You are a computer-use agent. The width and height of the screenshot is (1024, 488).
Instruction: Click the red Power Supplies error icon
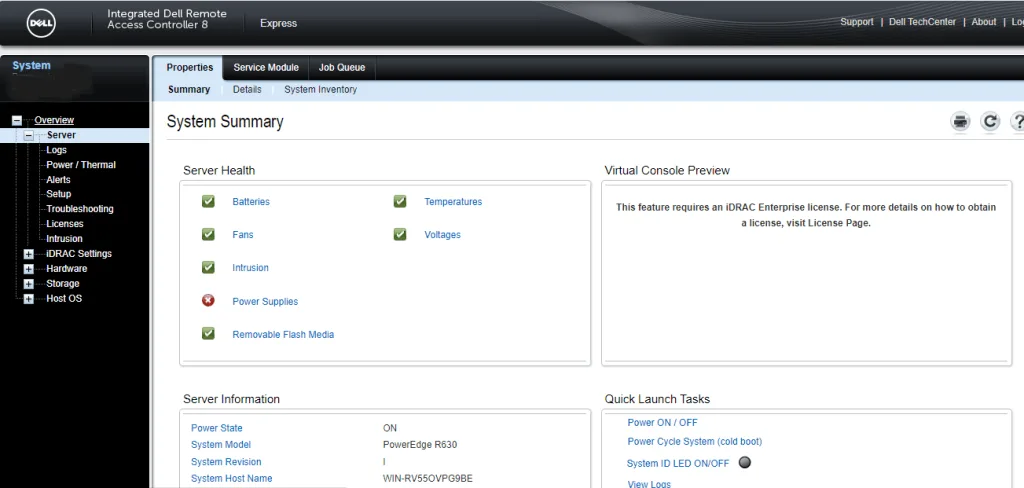point(208,301)
